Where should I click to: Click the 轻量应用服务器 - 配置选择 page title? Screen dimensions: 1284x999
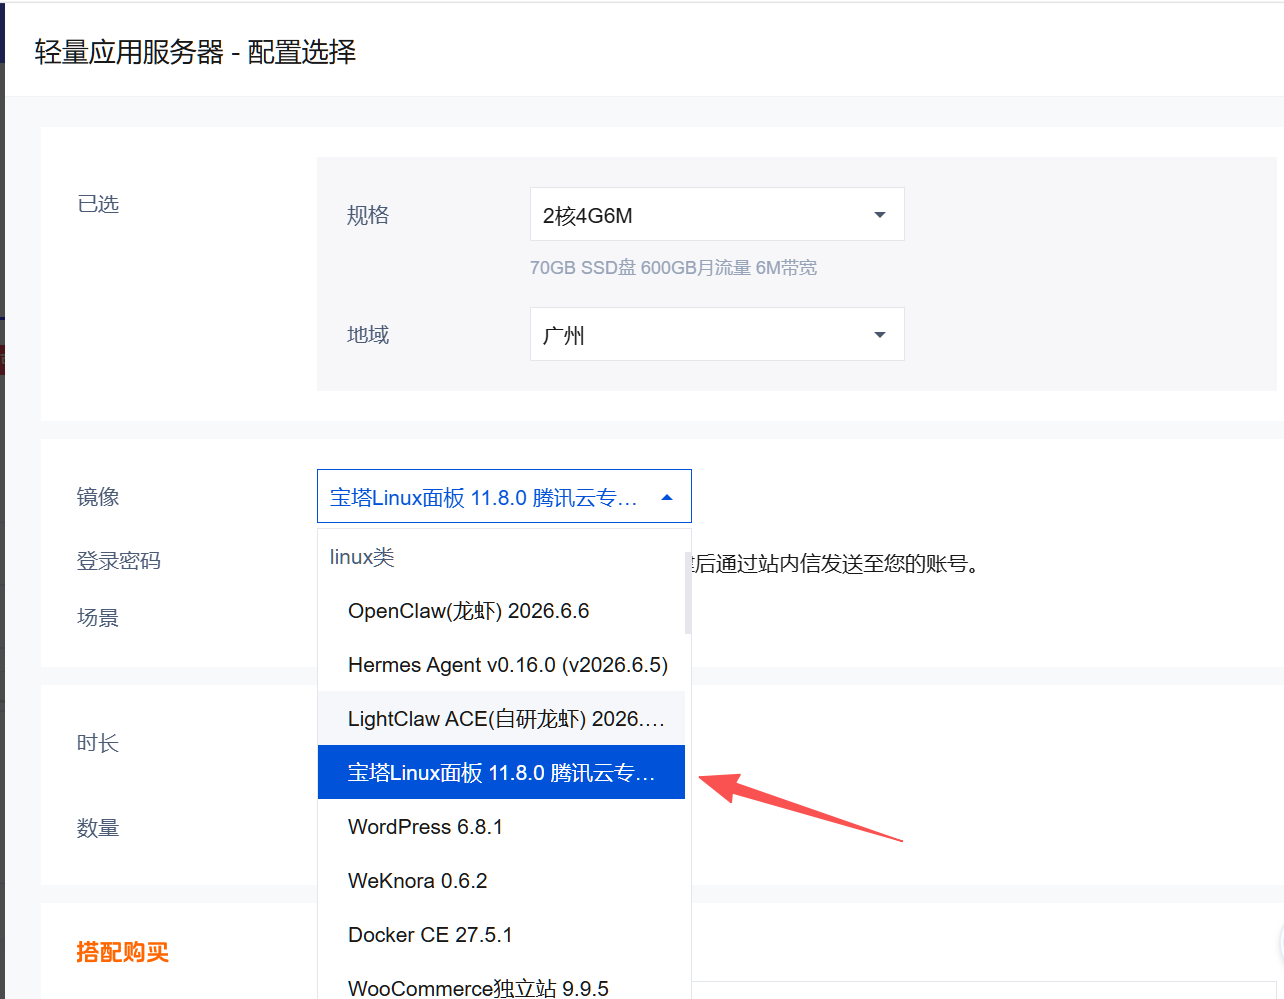click(195, 52)
